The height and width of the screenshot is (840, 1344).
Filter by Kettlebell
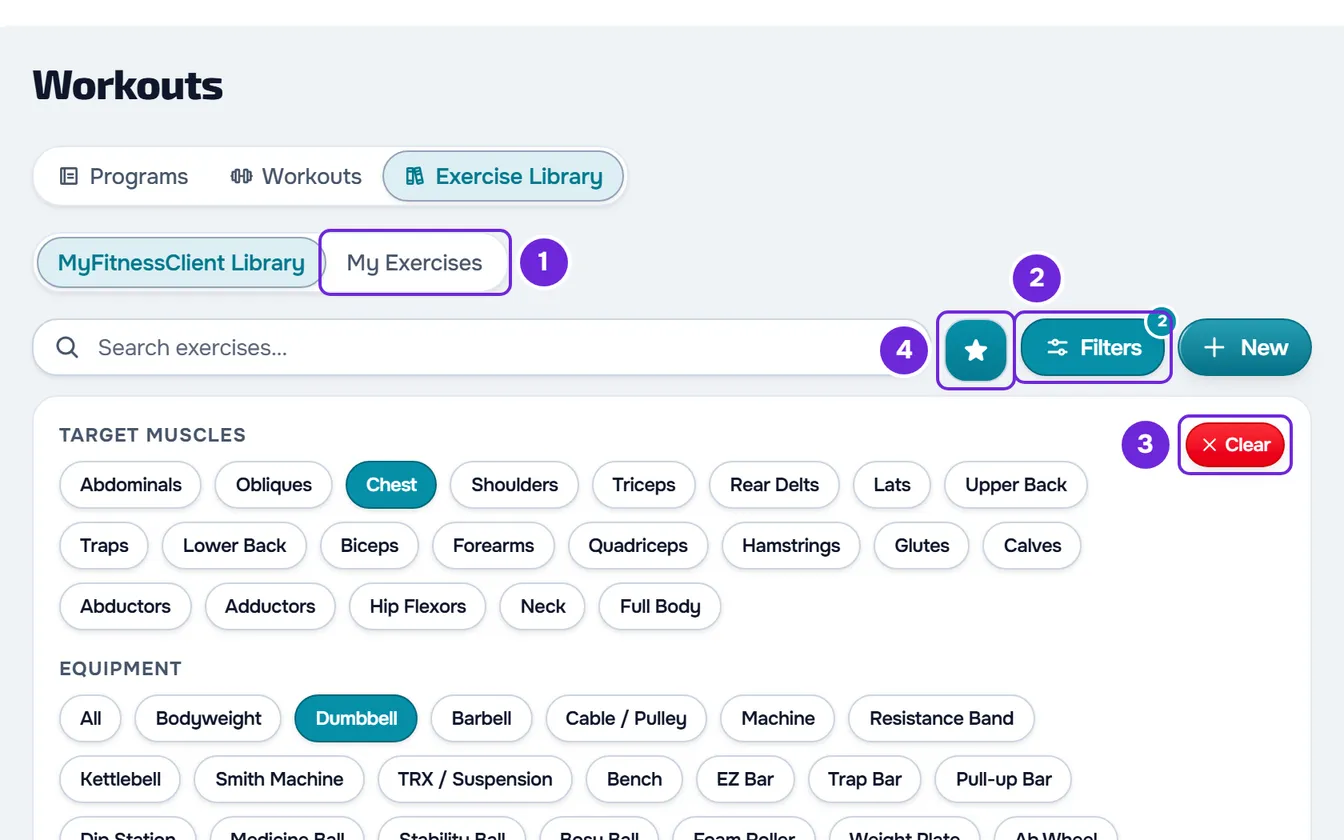point(120,780)
